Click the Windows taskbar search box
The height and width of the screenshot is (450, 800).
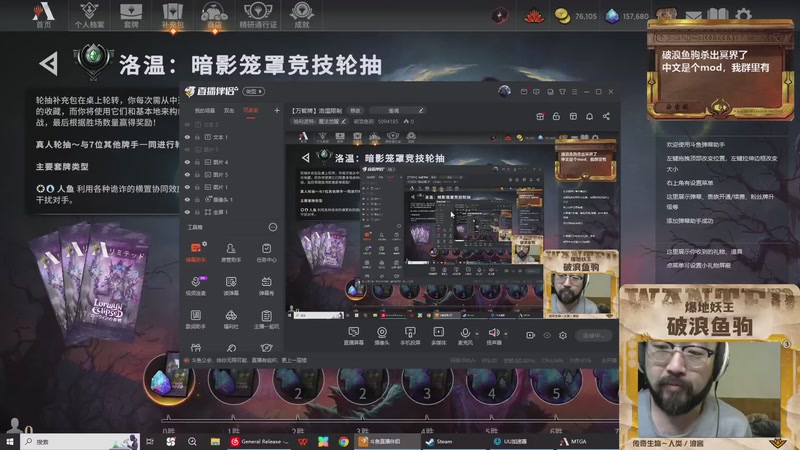point(80,442)
